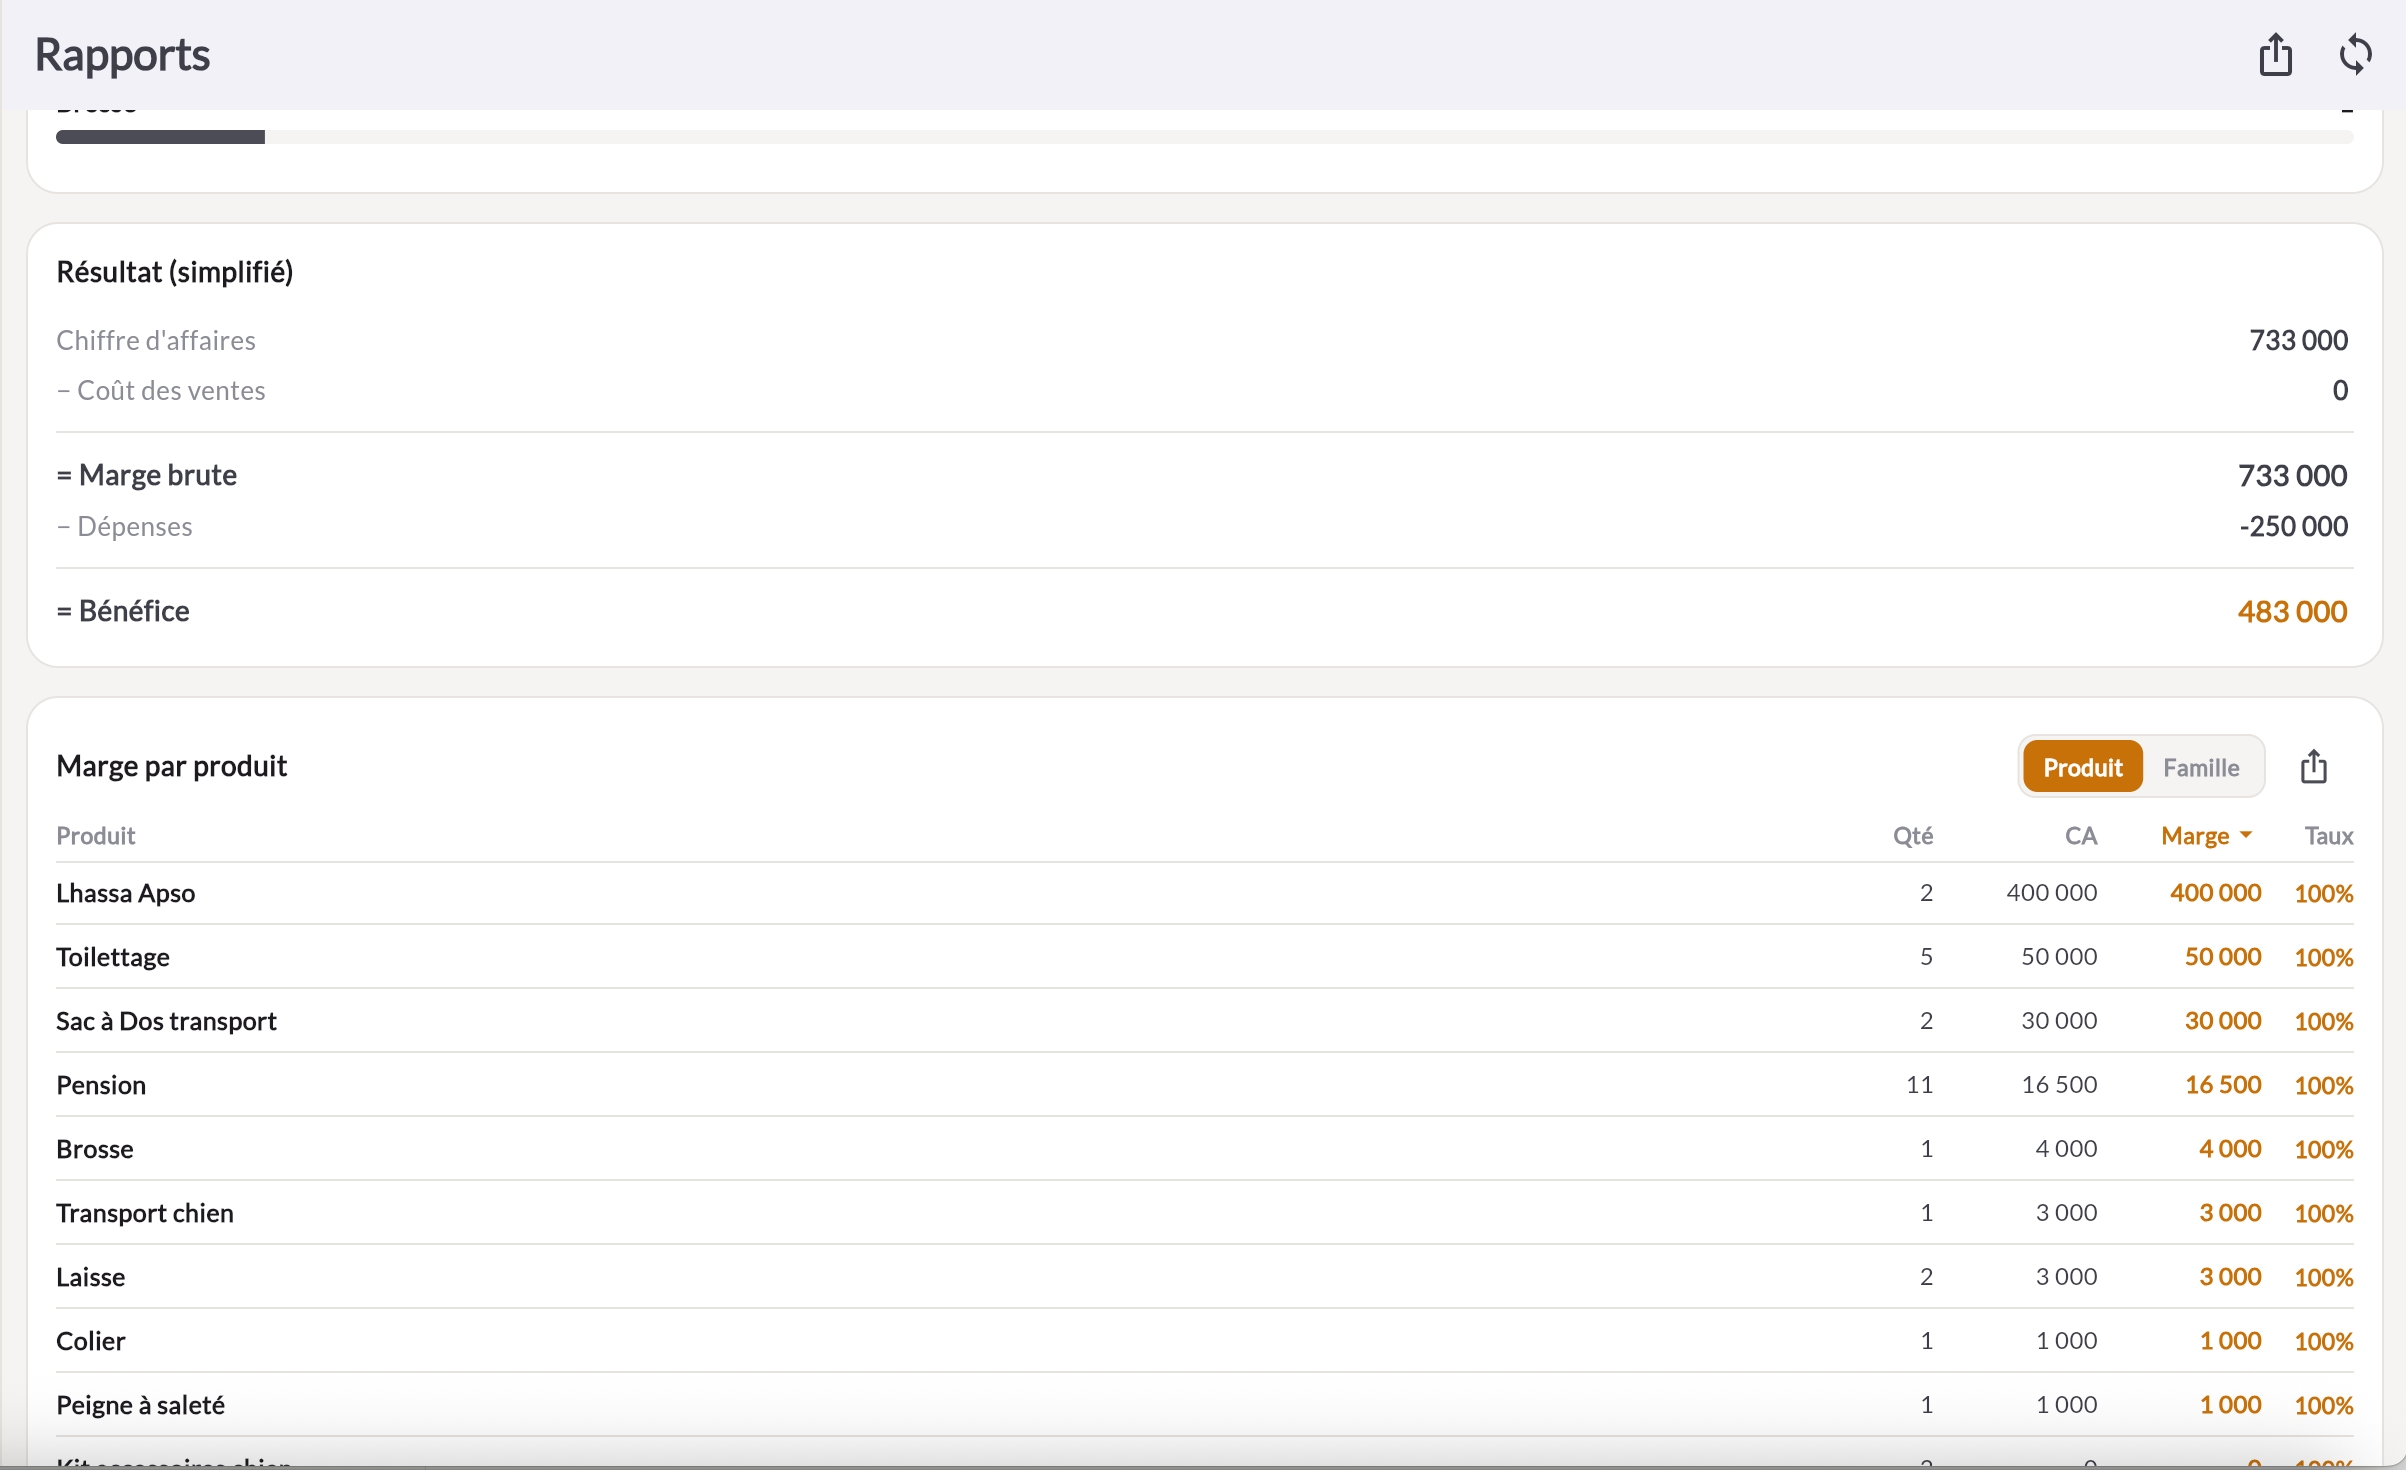Click the Résultat (simplifié) heading
Image resolution: width=2406 pixels, height=1470 pixels.
pos(175,272)
